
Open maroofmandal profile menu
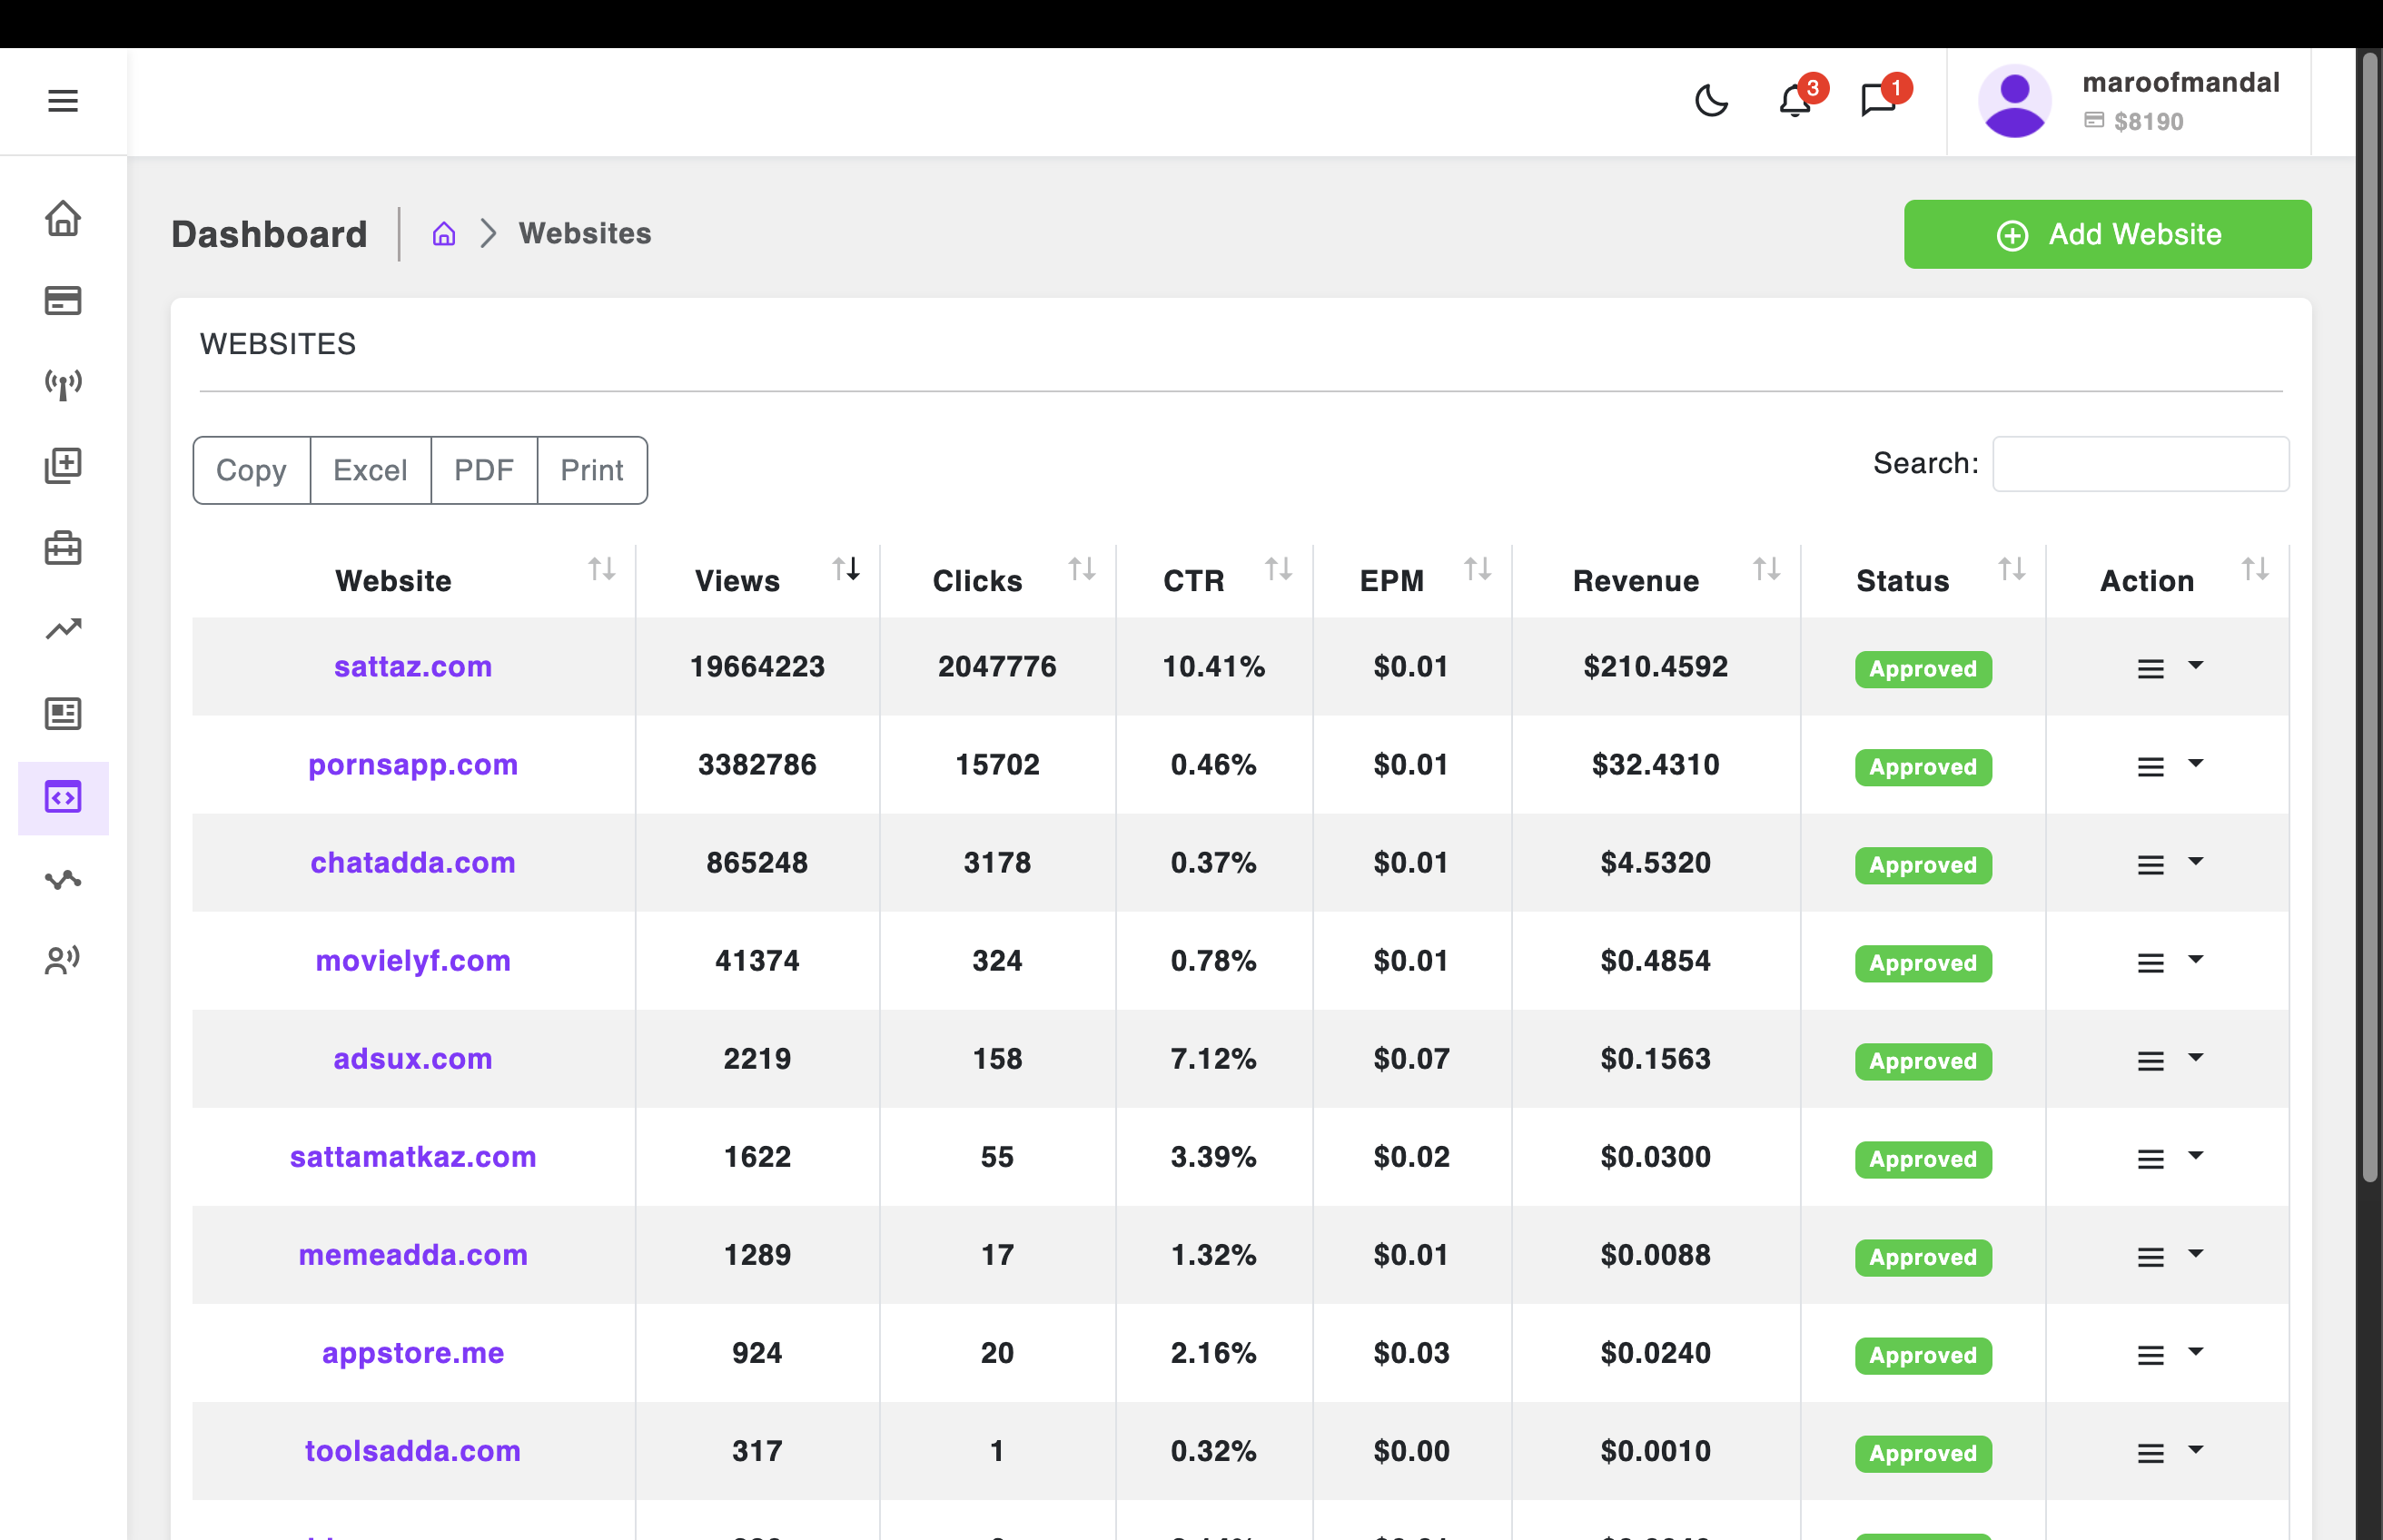pyautogui.click(x=2129, y=101)
